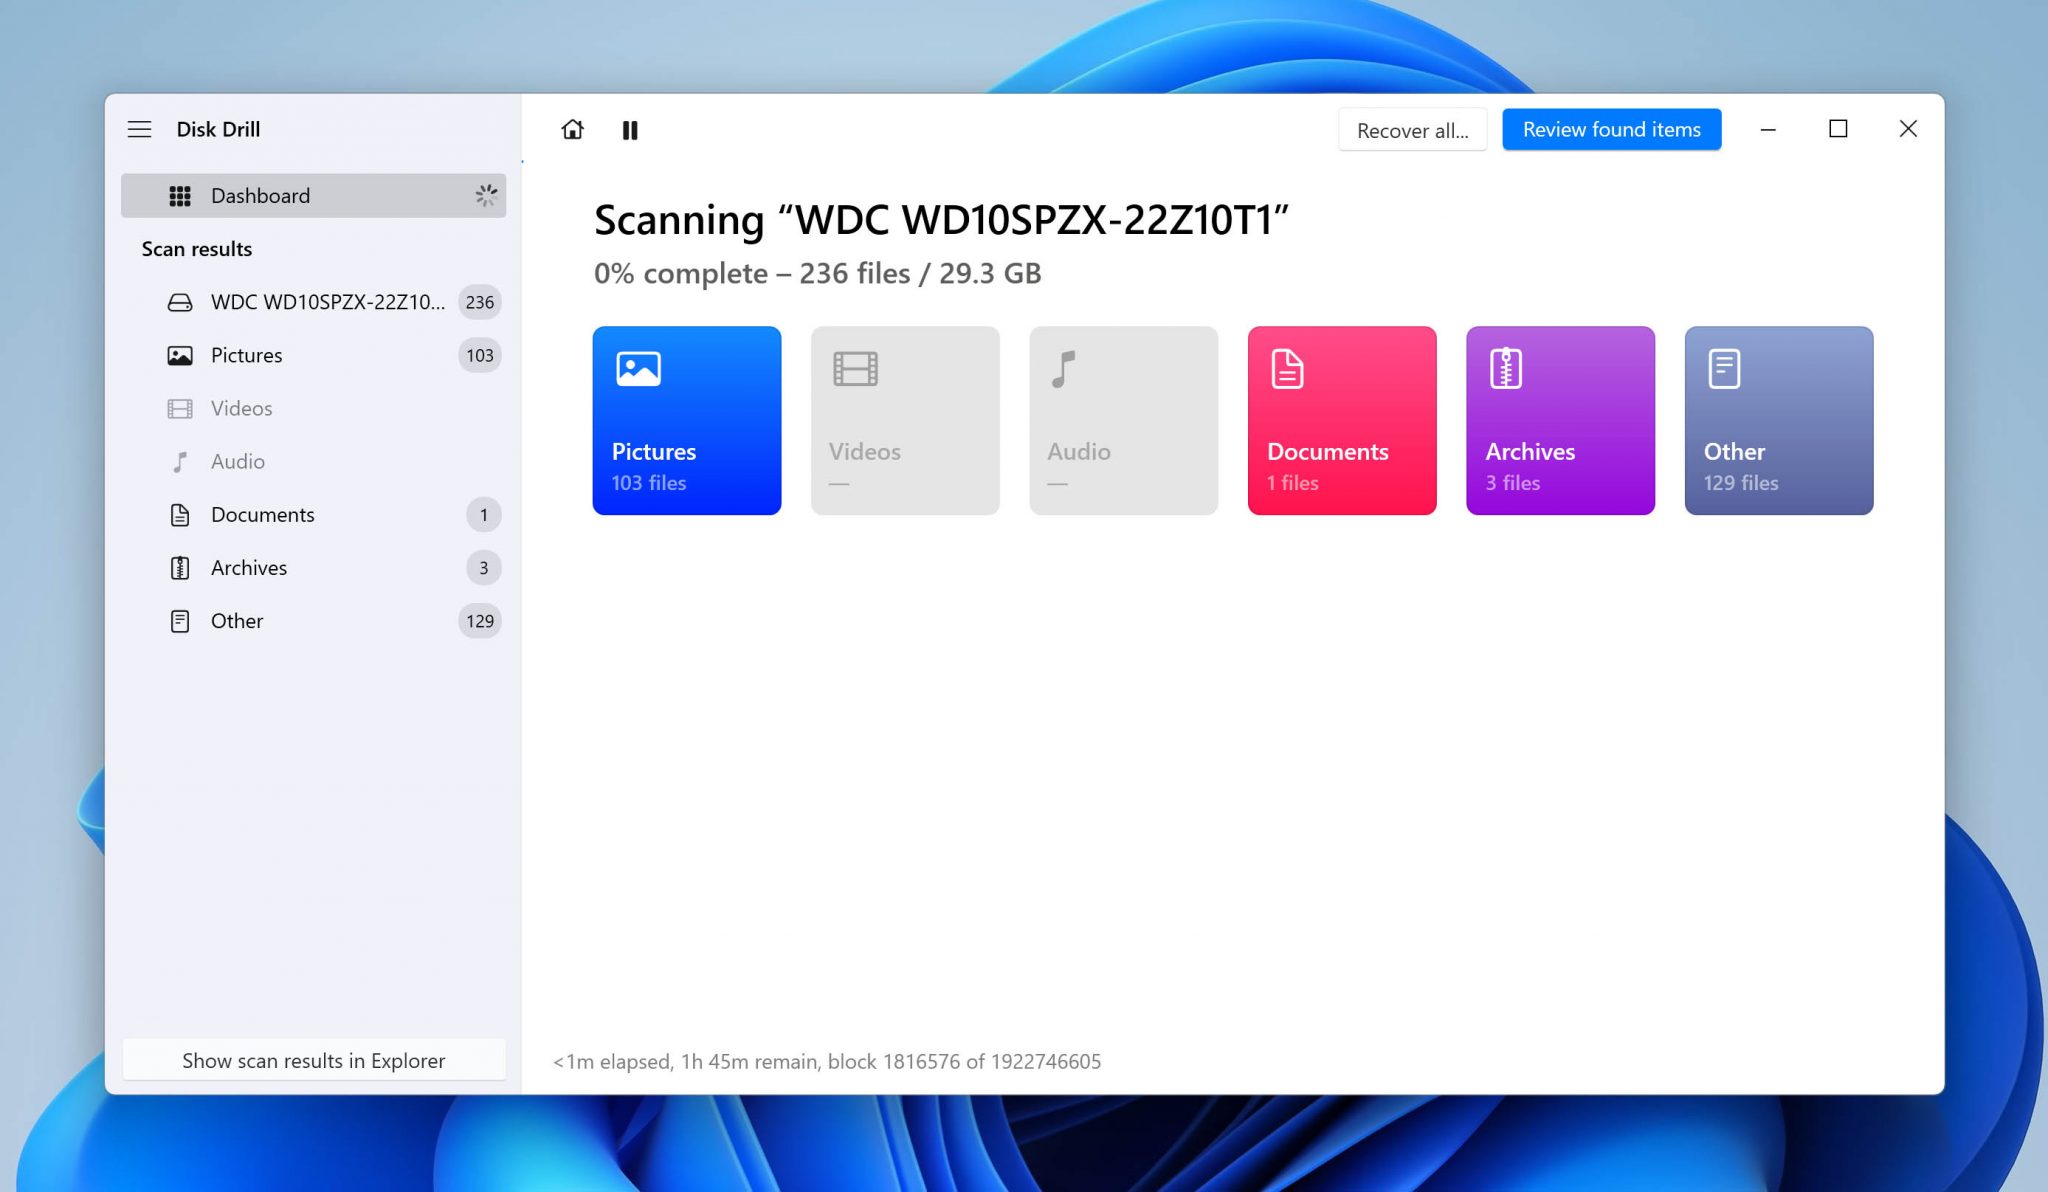Click the Archives zip icon in the sidebar

click(180, 567)
